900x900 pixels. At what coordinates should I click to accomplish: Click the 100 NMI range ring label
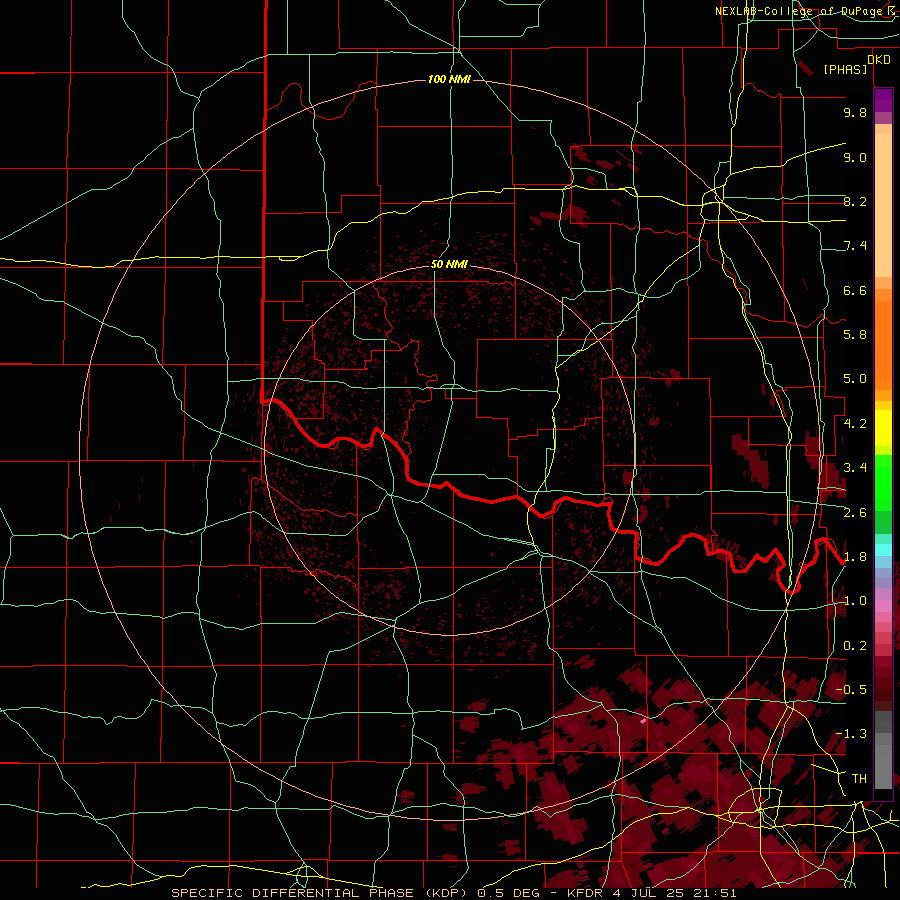(x=449, y=79)
